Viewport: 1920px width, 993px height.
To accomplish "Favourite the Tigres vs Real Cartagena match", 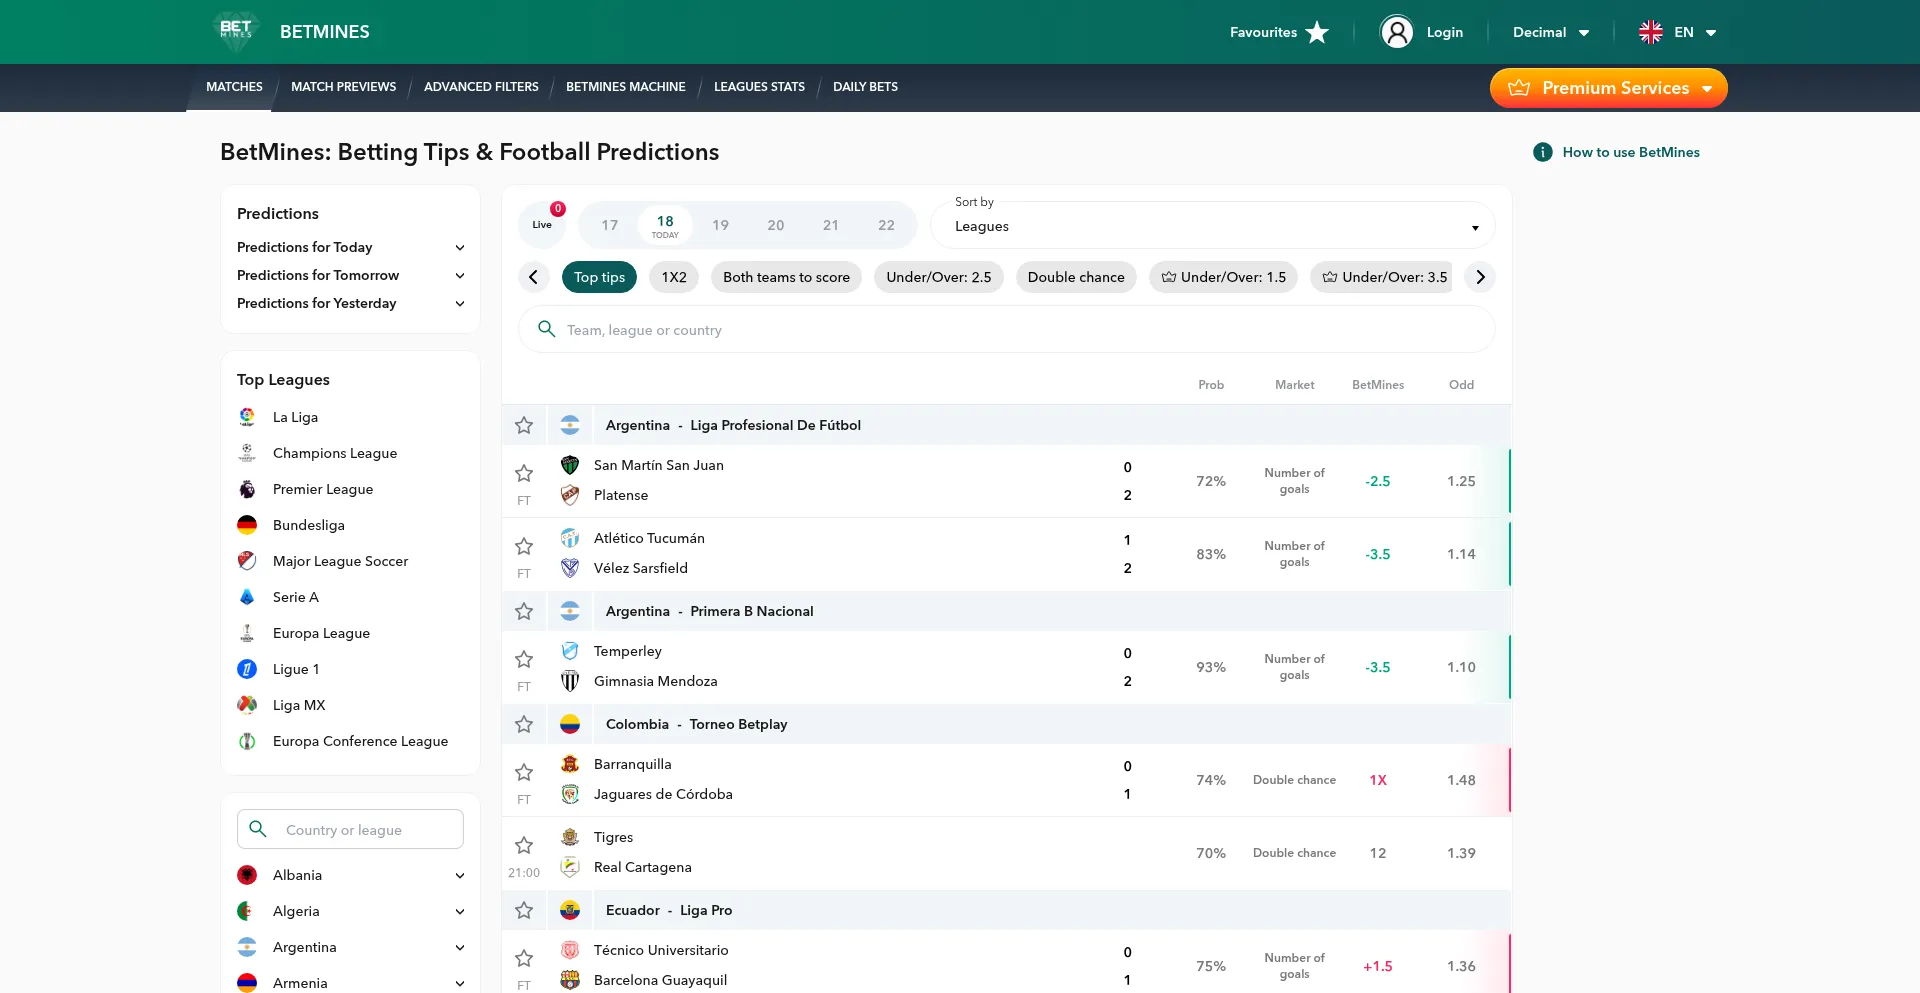I will tap(524, 845).
